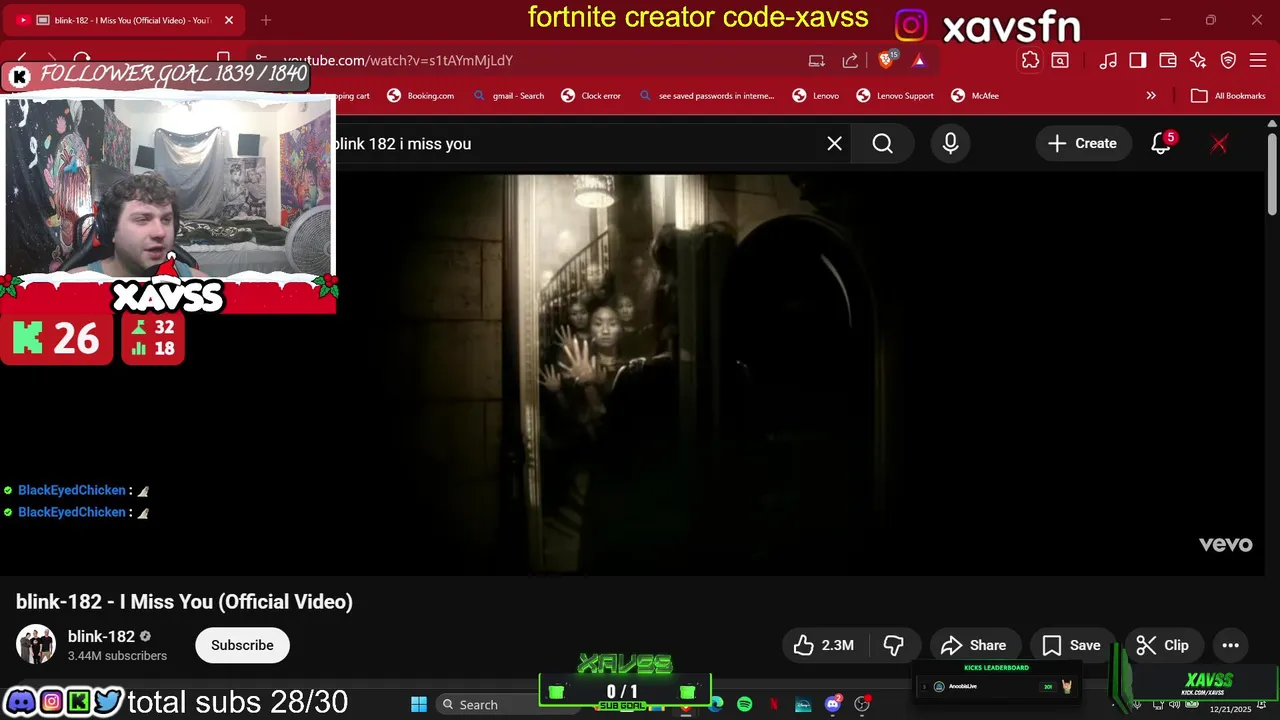Open the more actions three-dot menu
This screenshot has height=720, width=1280.
click(1230, 645)
